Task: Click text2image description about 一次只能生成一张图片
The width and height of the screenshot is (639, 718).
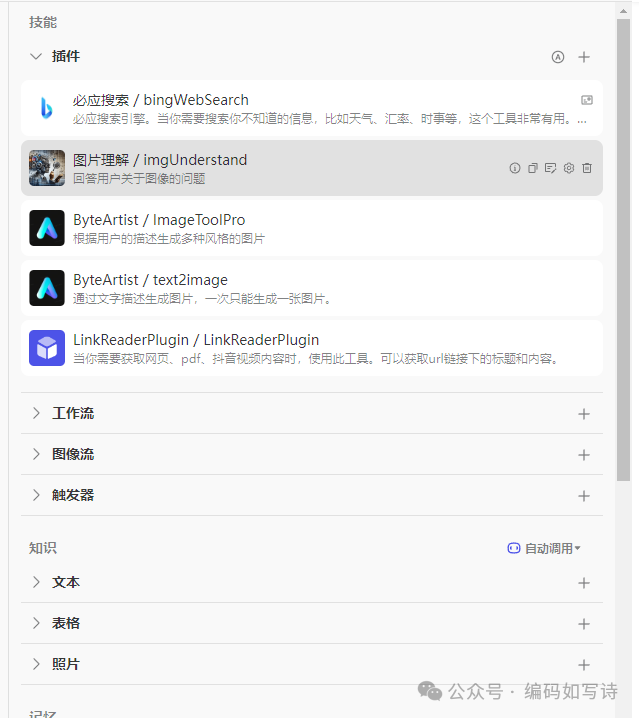Action: 202,299
